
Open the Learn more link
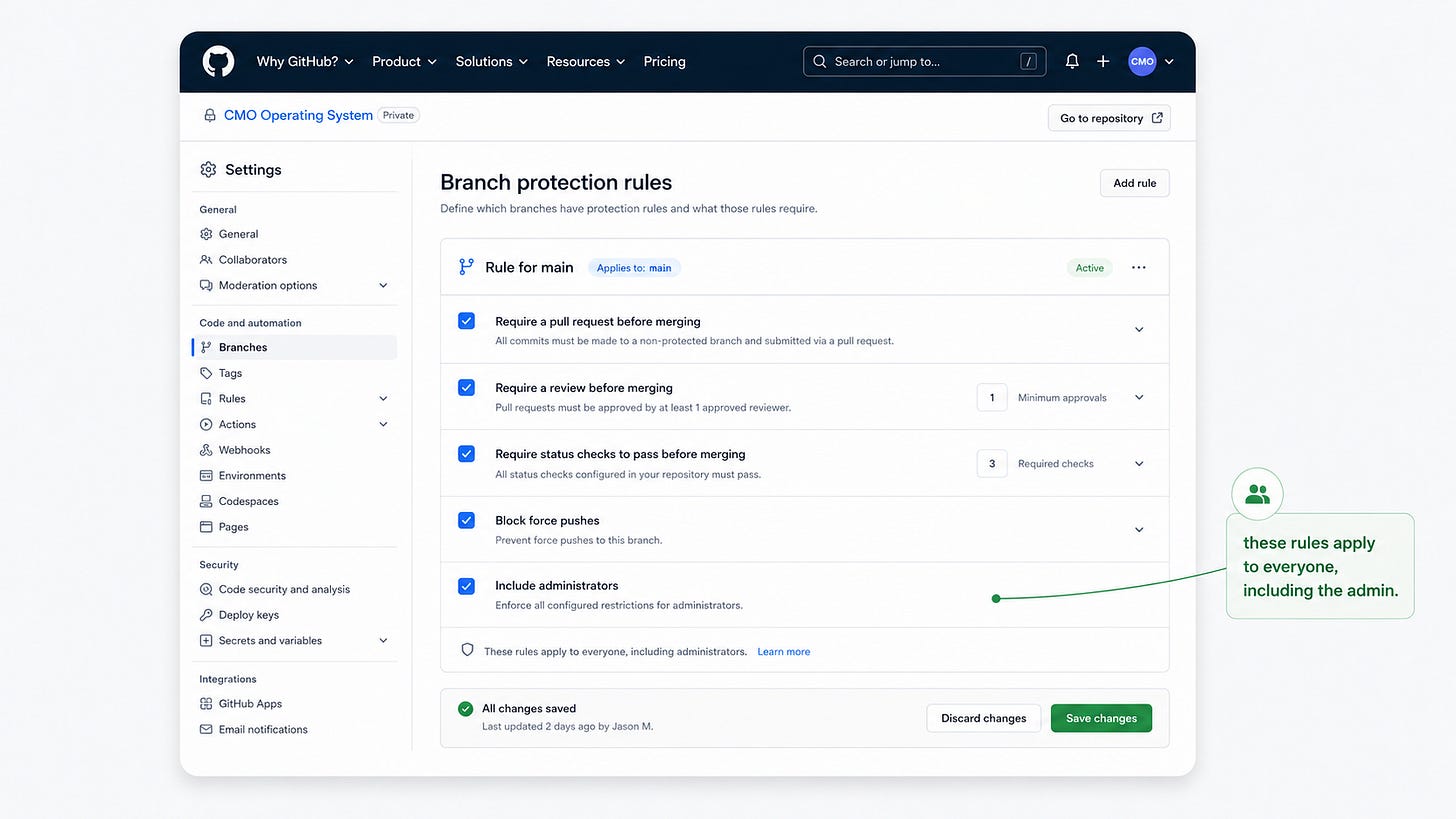(x=784, y=652)
